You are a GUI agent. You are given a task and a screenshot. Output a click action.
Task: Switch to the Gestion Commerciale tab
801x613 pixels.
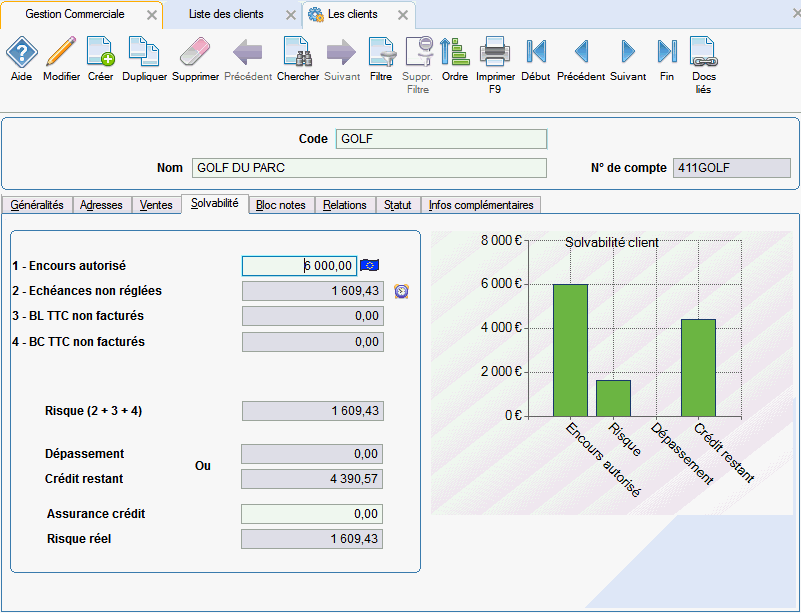coord(75,14)
